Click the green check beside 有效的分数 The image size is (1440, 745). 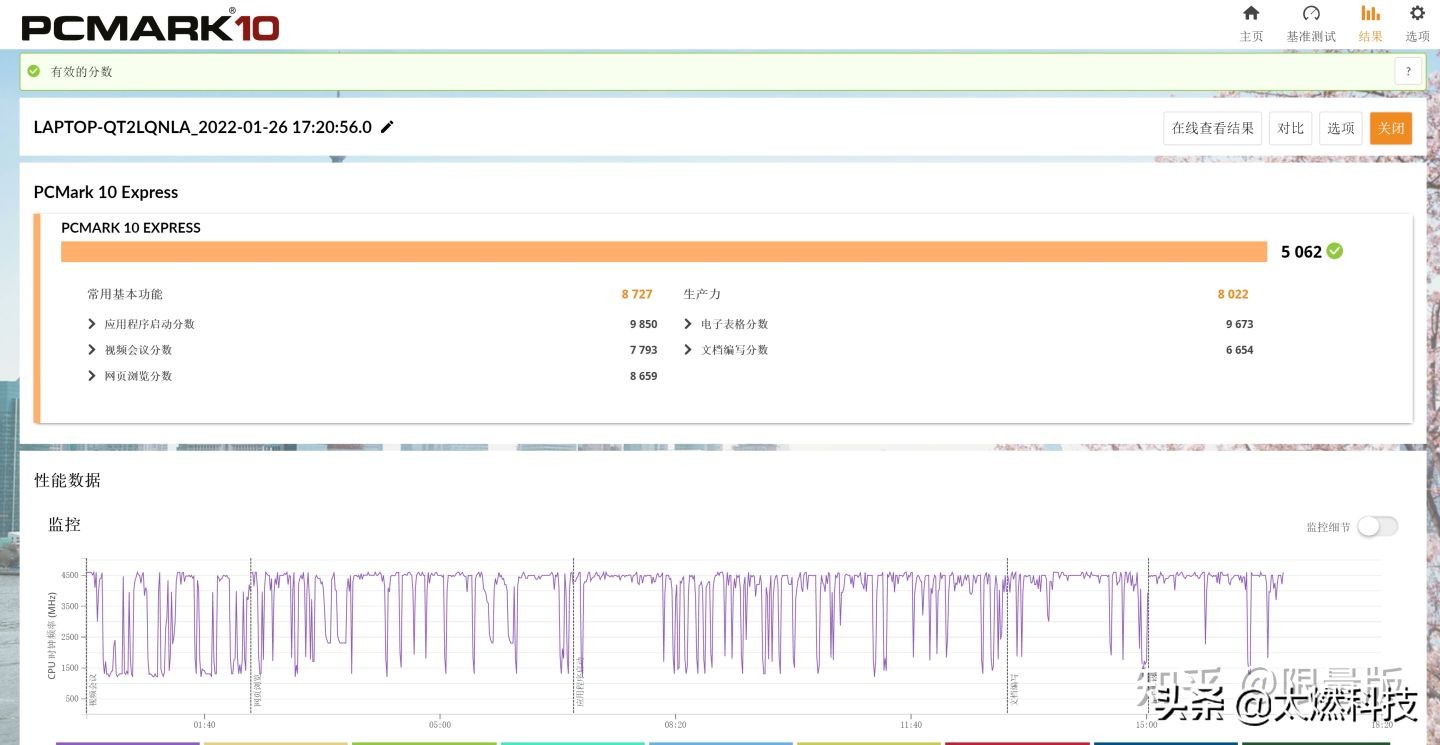tap(34, 71)
